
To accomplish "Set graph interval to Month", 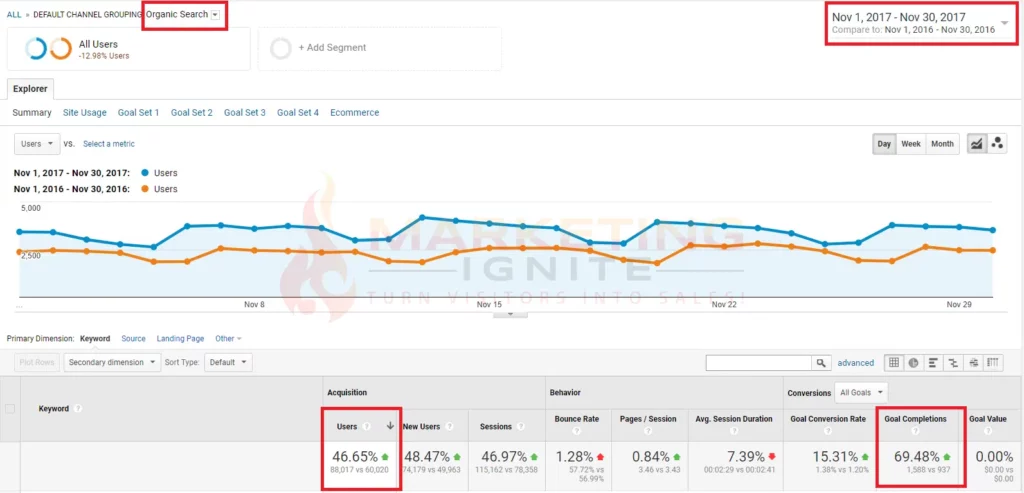I will point(942,144).
